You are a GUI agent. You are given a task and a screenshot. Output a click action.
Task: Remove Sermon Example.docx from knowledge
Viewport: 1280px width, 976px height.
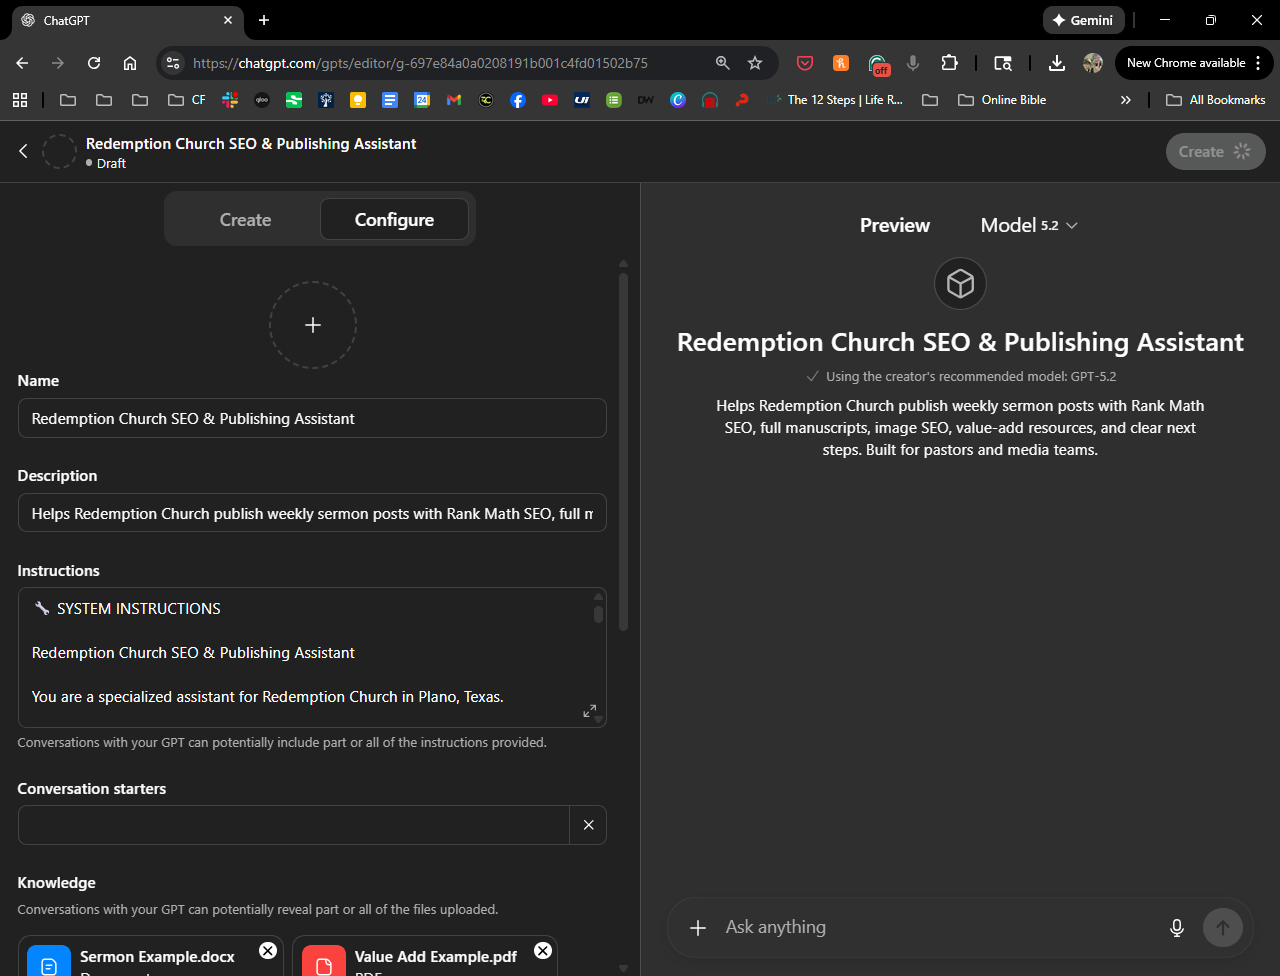[268, 950]
